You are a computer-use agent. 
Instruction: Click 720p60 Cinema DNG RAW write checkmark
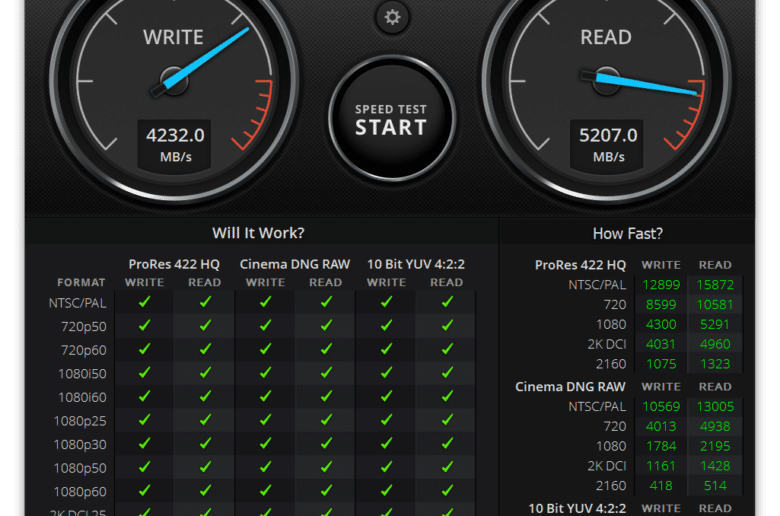click(x=266, y=349)
